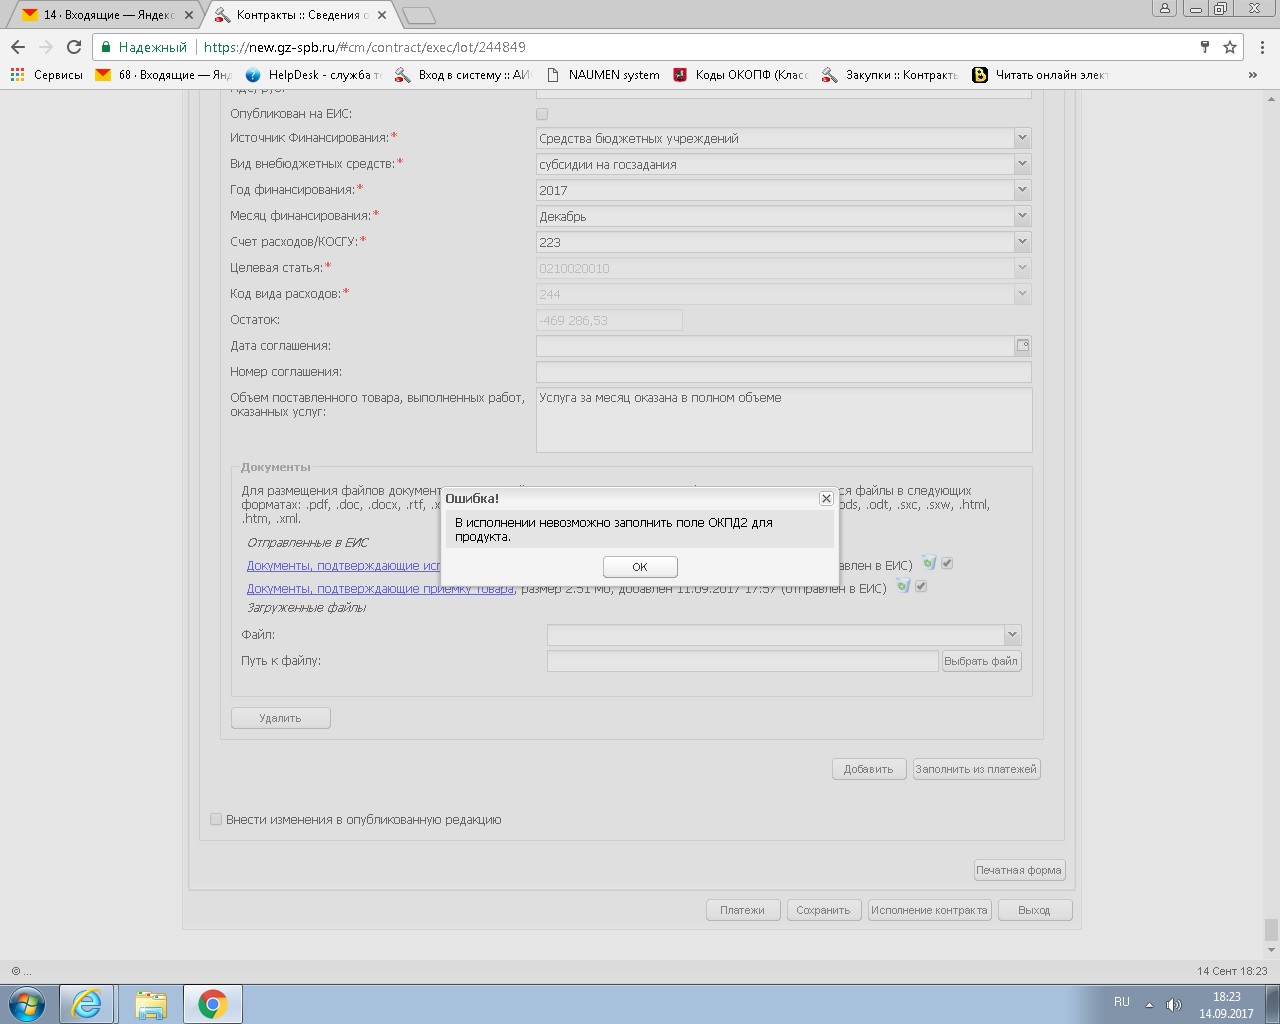Open Документы, подтверждающие приемку товара link
Screen dimensions: 1280x1024
pyautogui.click(x=380, y=589)
